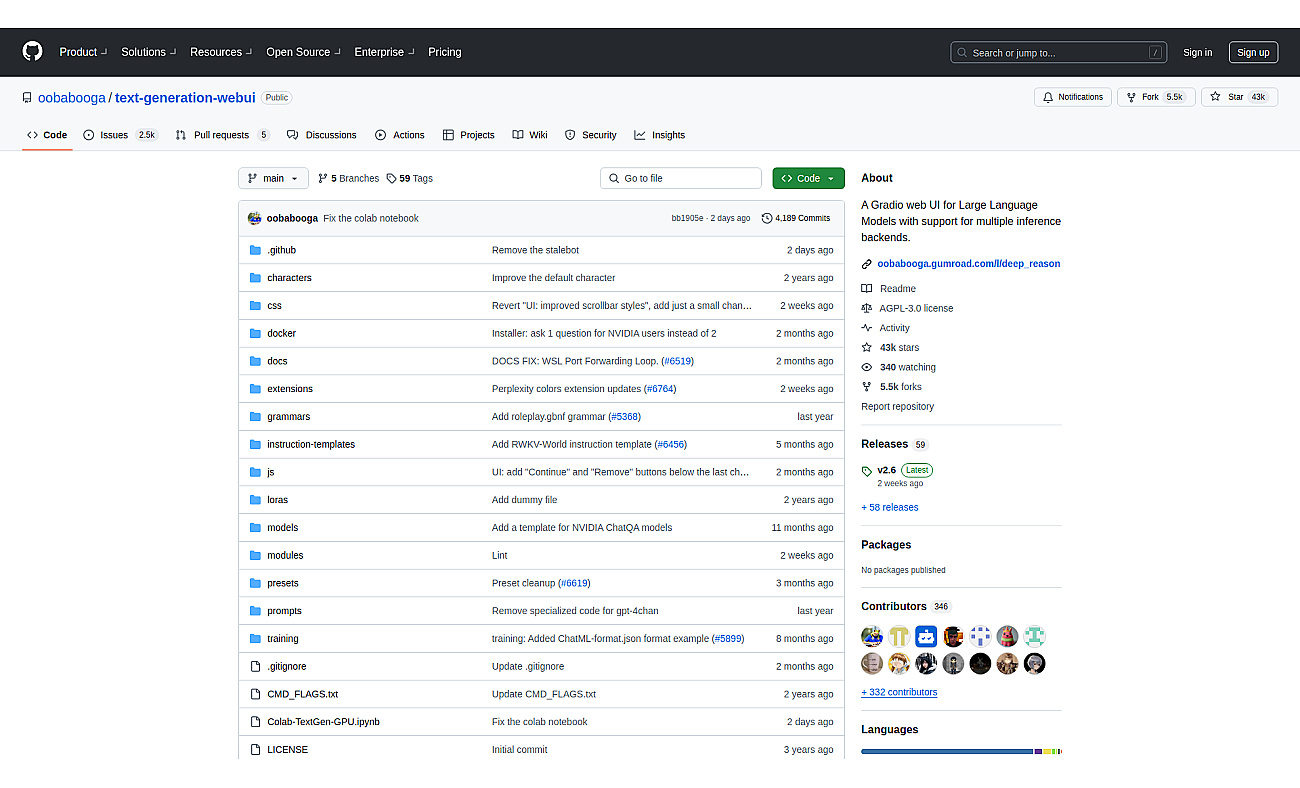Image resolution: width=1300 pixels, height=788 pixels.
Task: Open the Resources dropdown menu
Action: pyautogui.click(x=221, y=52)
